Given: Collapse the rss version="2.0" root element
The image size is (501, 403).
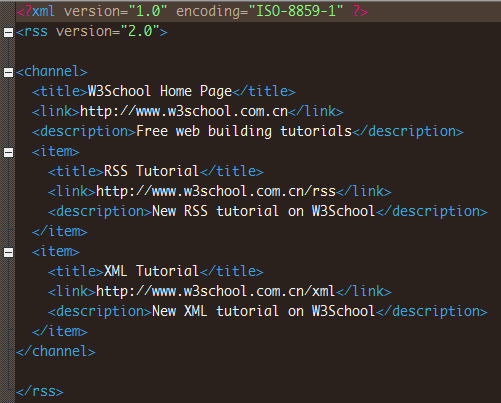Looking at the screenshot, I should [8, 32].
